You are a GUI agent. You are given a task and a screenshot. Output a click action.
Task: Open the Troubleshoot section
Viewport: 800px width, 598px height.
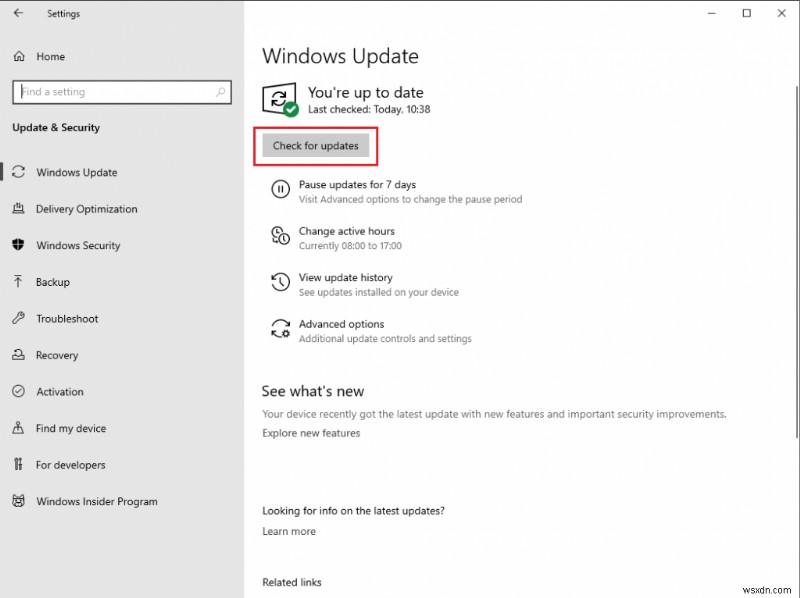[x=67, y=319]
